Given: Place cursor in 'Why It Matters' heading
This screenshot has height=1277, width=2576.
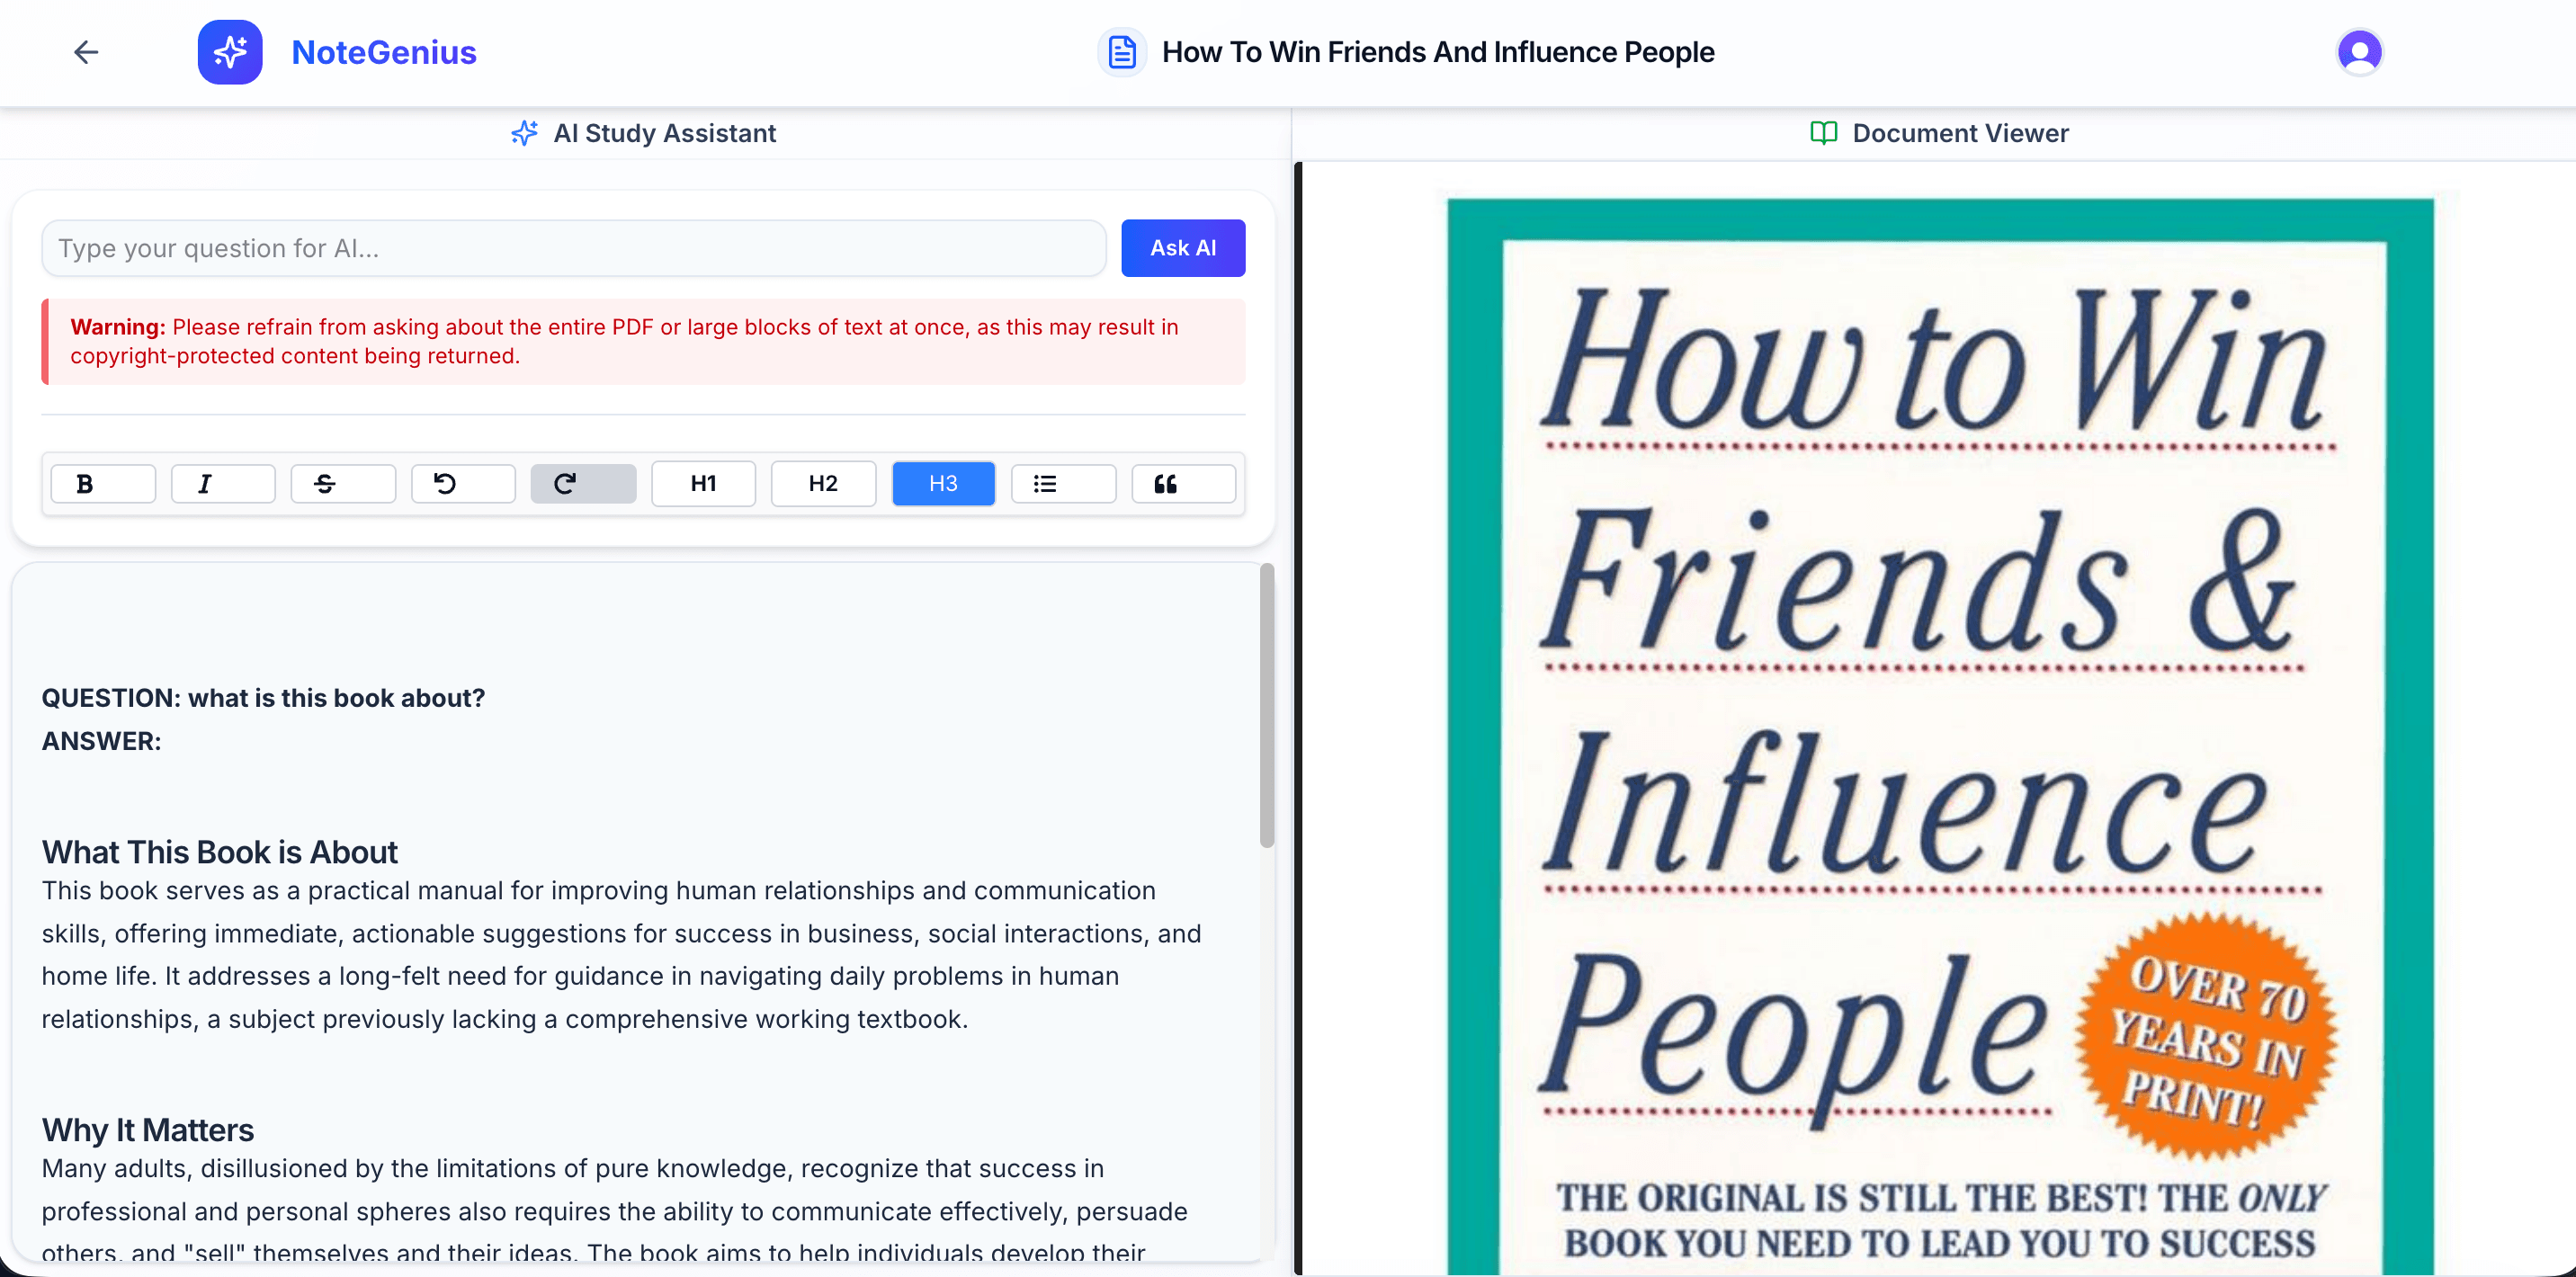Looking at the screenshot, I should click(x=148, y=1130).
